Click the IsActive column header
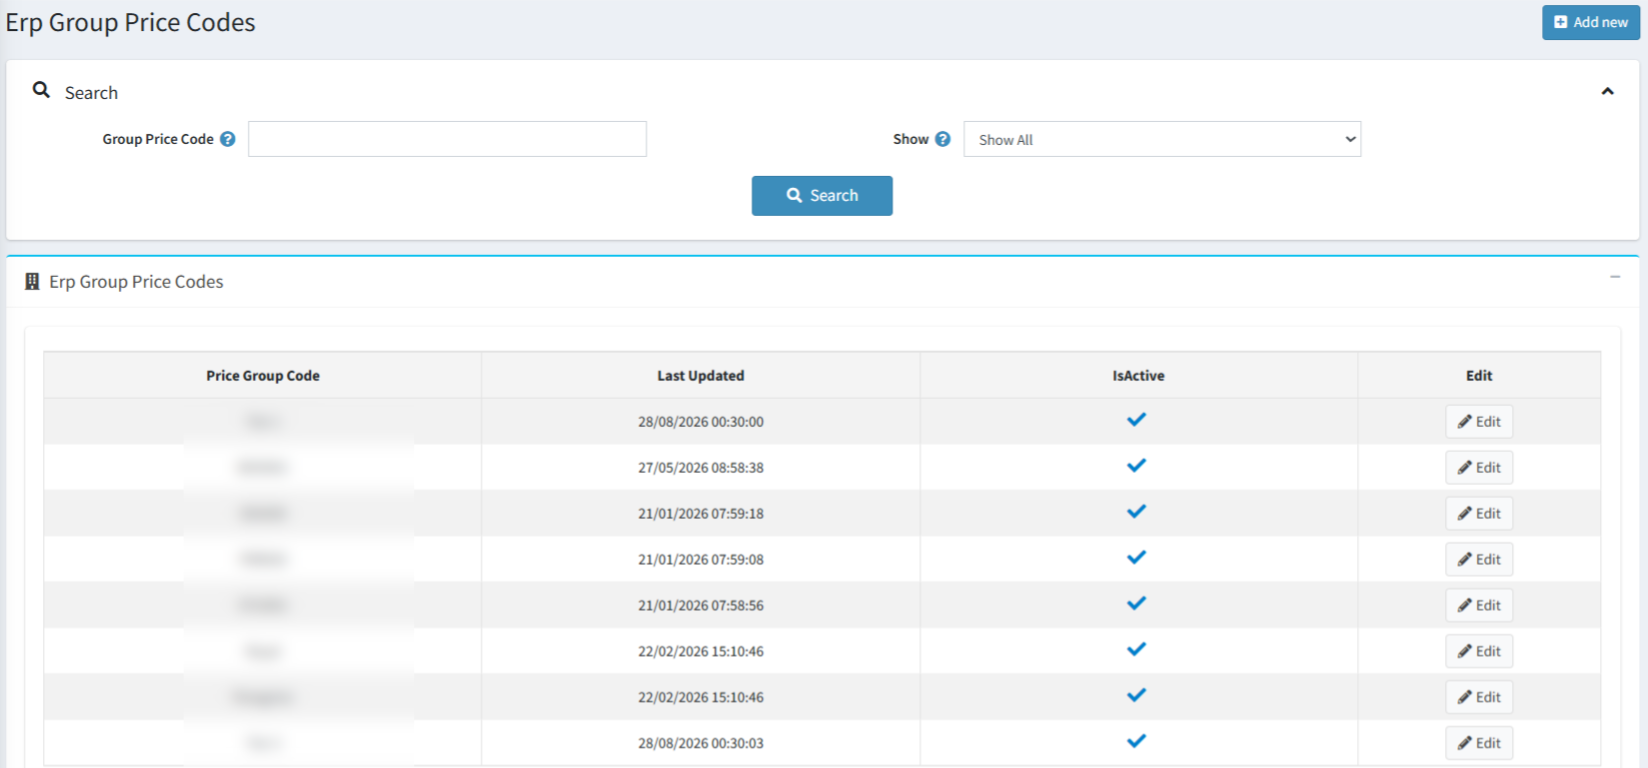Viewport: 1648px width, 768px height. [x=1139, y=376]
